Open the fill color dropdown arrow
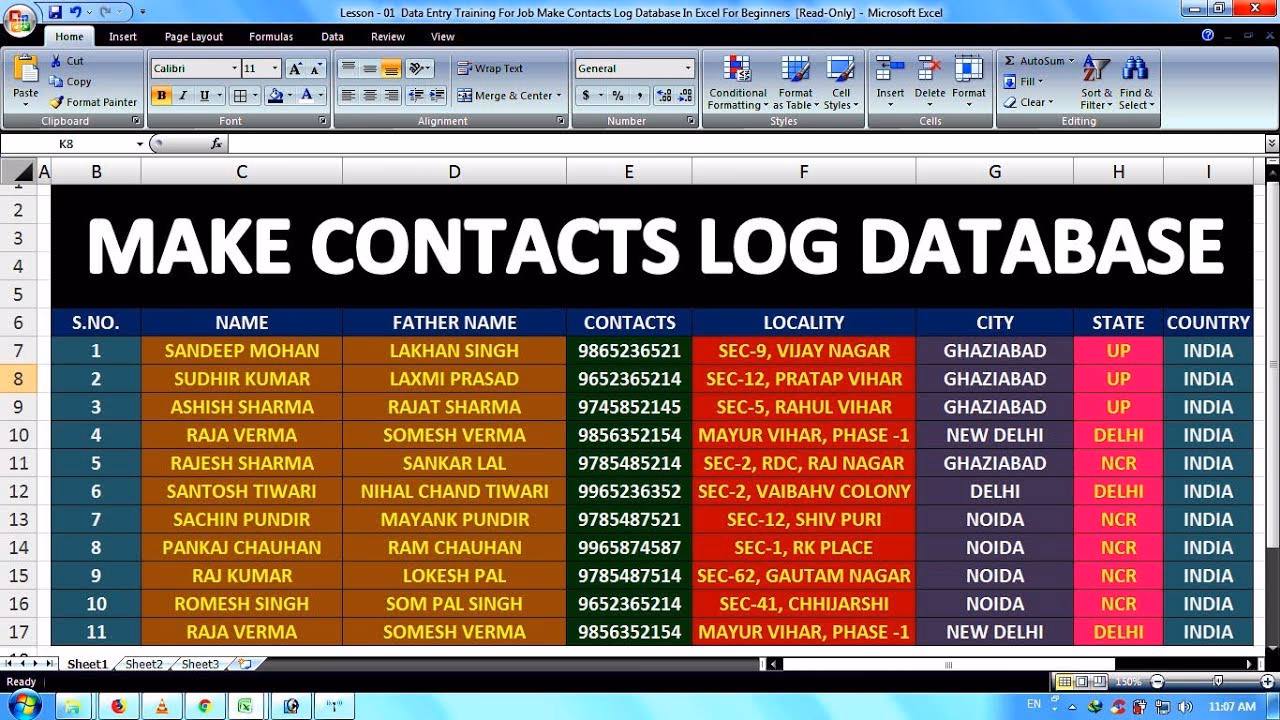The height and width of the screenshot is (720, 1280). (291, 95)
